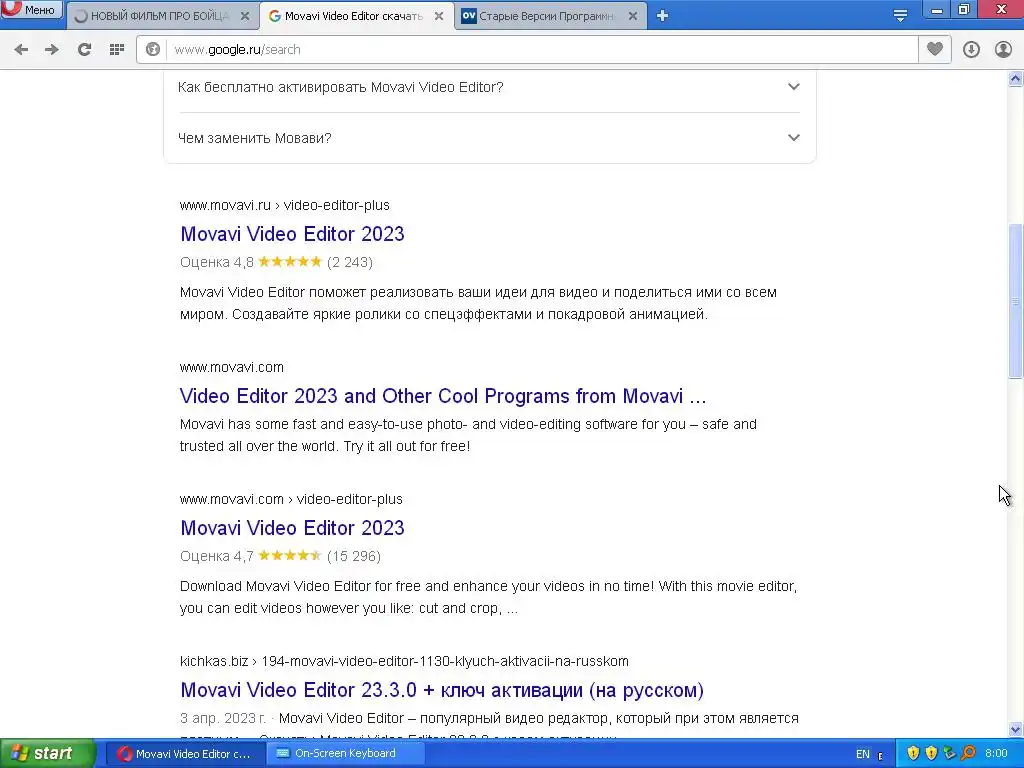This screenshot has height=768, width=1024.
Task: Go back to previous page
Action: click(x=21, y=50)
